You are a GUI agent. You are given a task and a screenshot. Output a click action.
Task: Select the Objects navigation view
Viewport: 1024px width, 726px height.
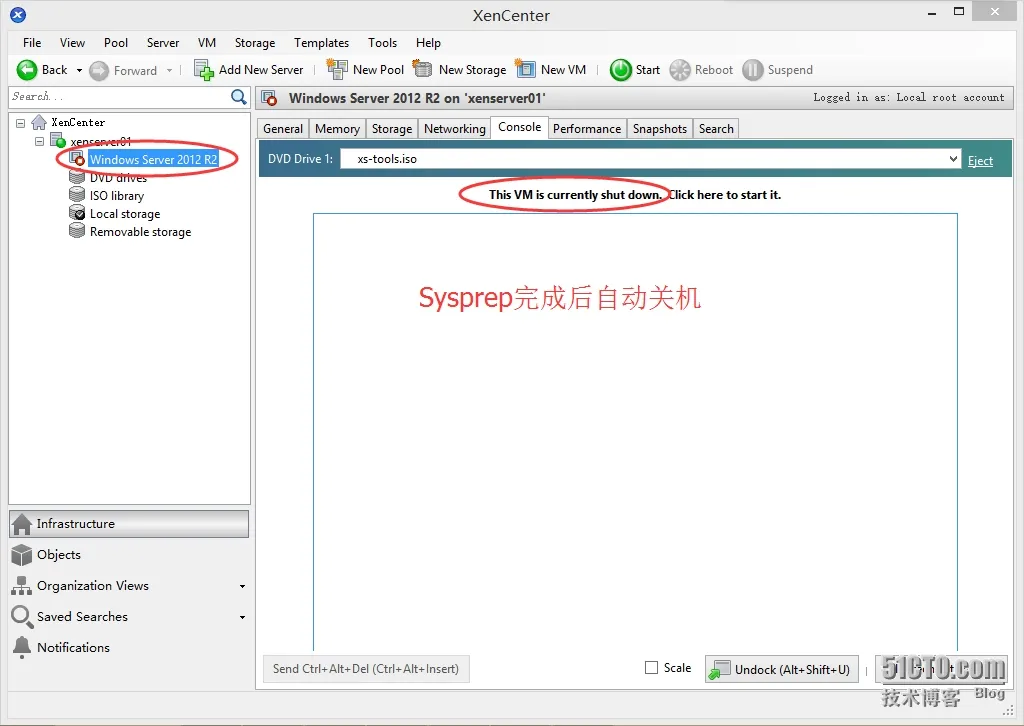click(129, 555)
